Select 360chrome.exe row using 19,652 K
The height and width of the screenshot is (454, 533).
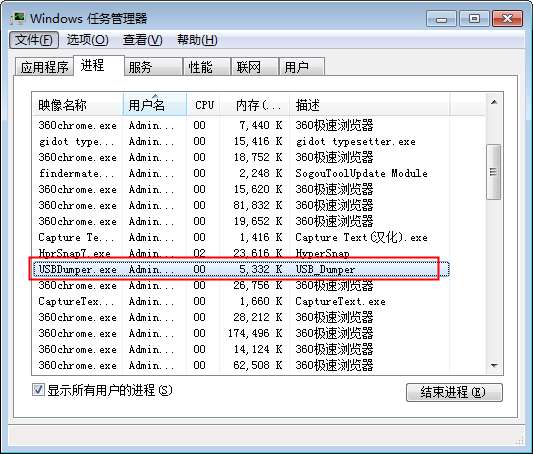click(241, 221)
